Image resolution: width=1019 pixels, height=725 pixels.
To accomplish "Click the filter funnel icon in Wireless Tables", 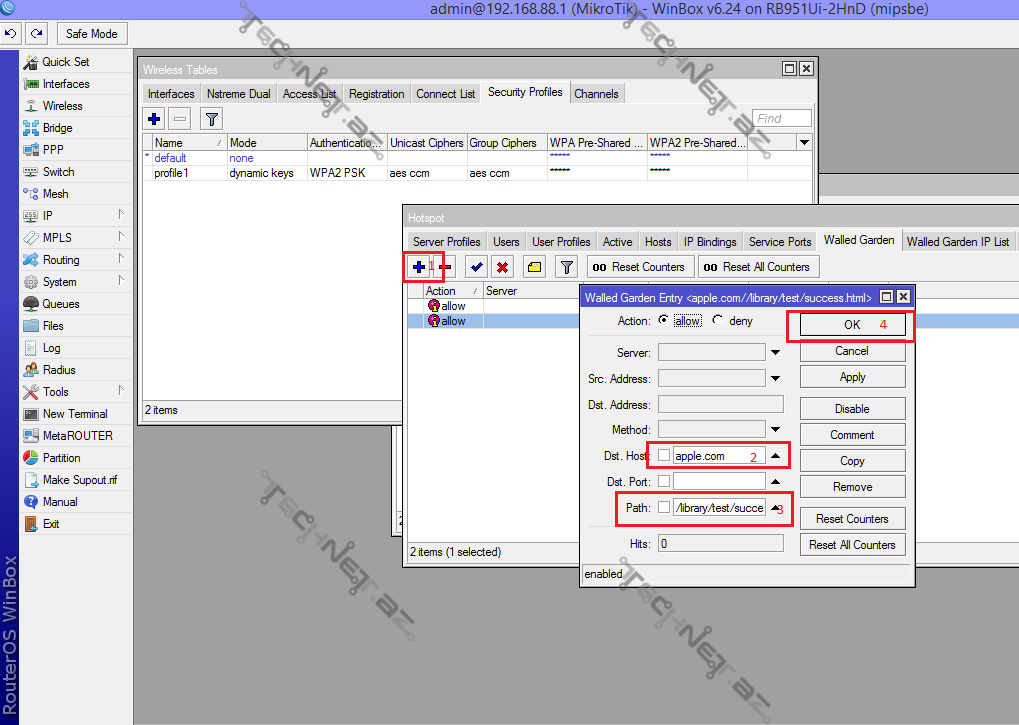I will coord(211,119).
